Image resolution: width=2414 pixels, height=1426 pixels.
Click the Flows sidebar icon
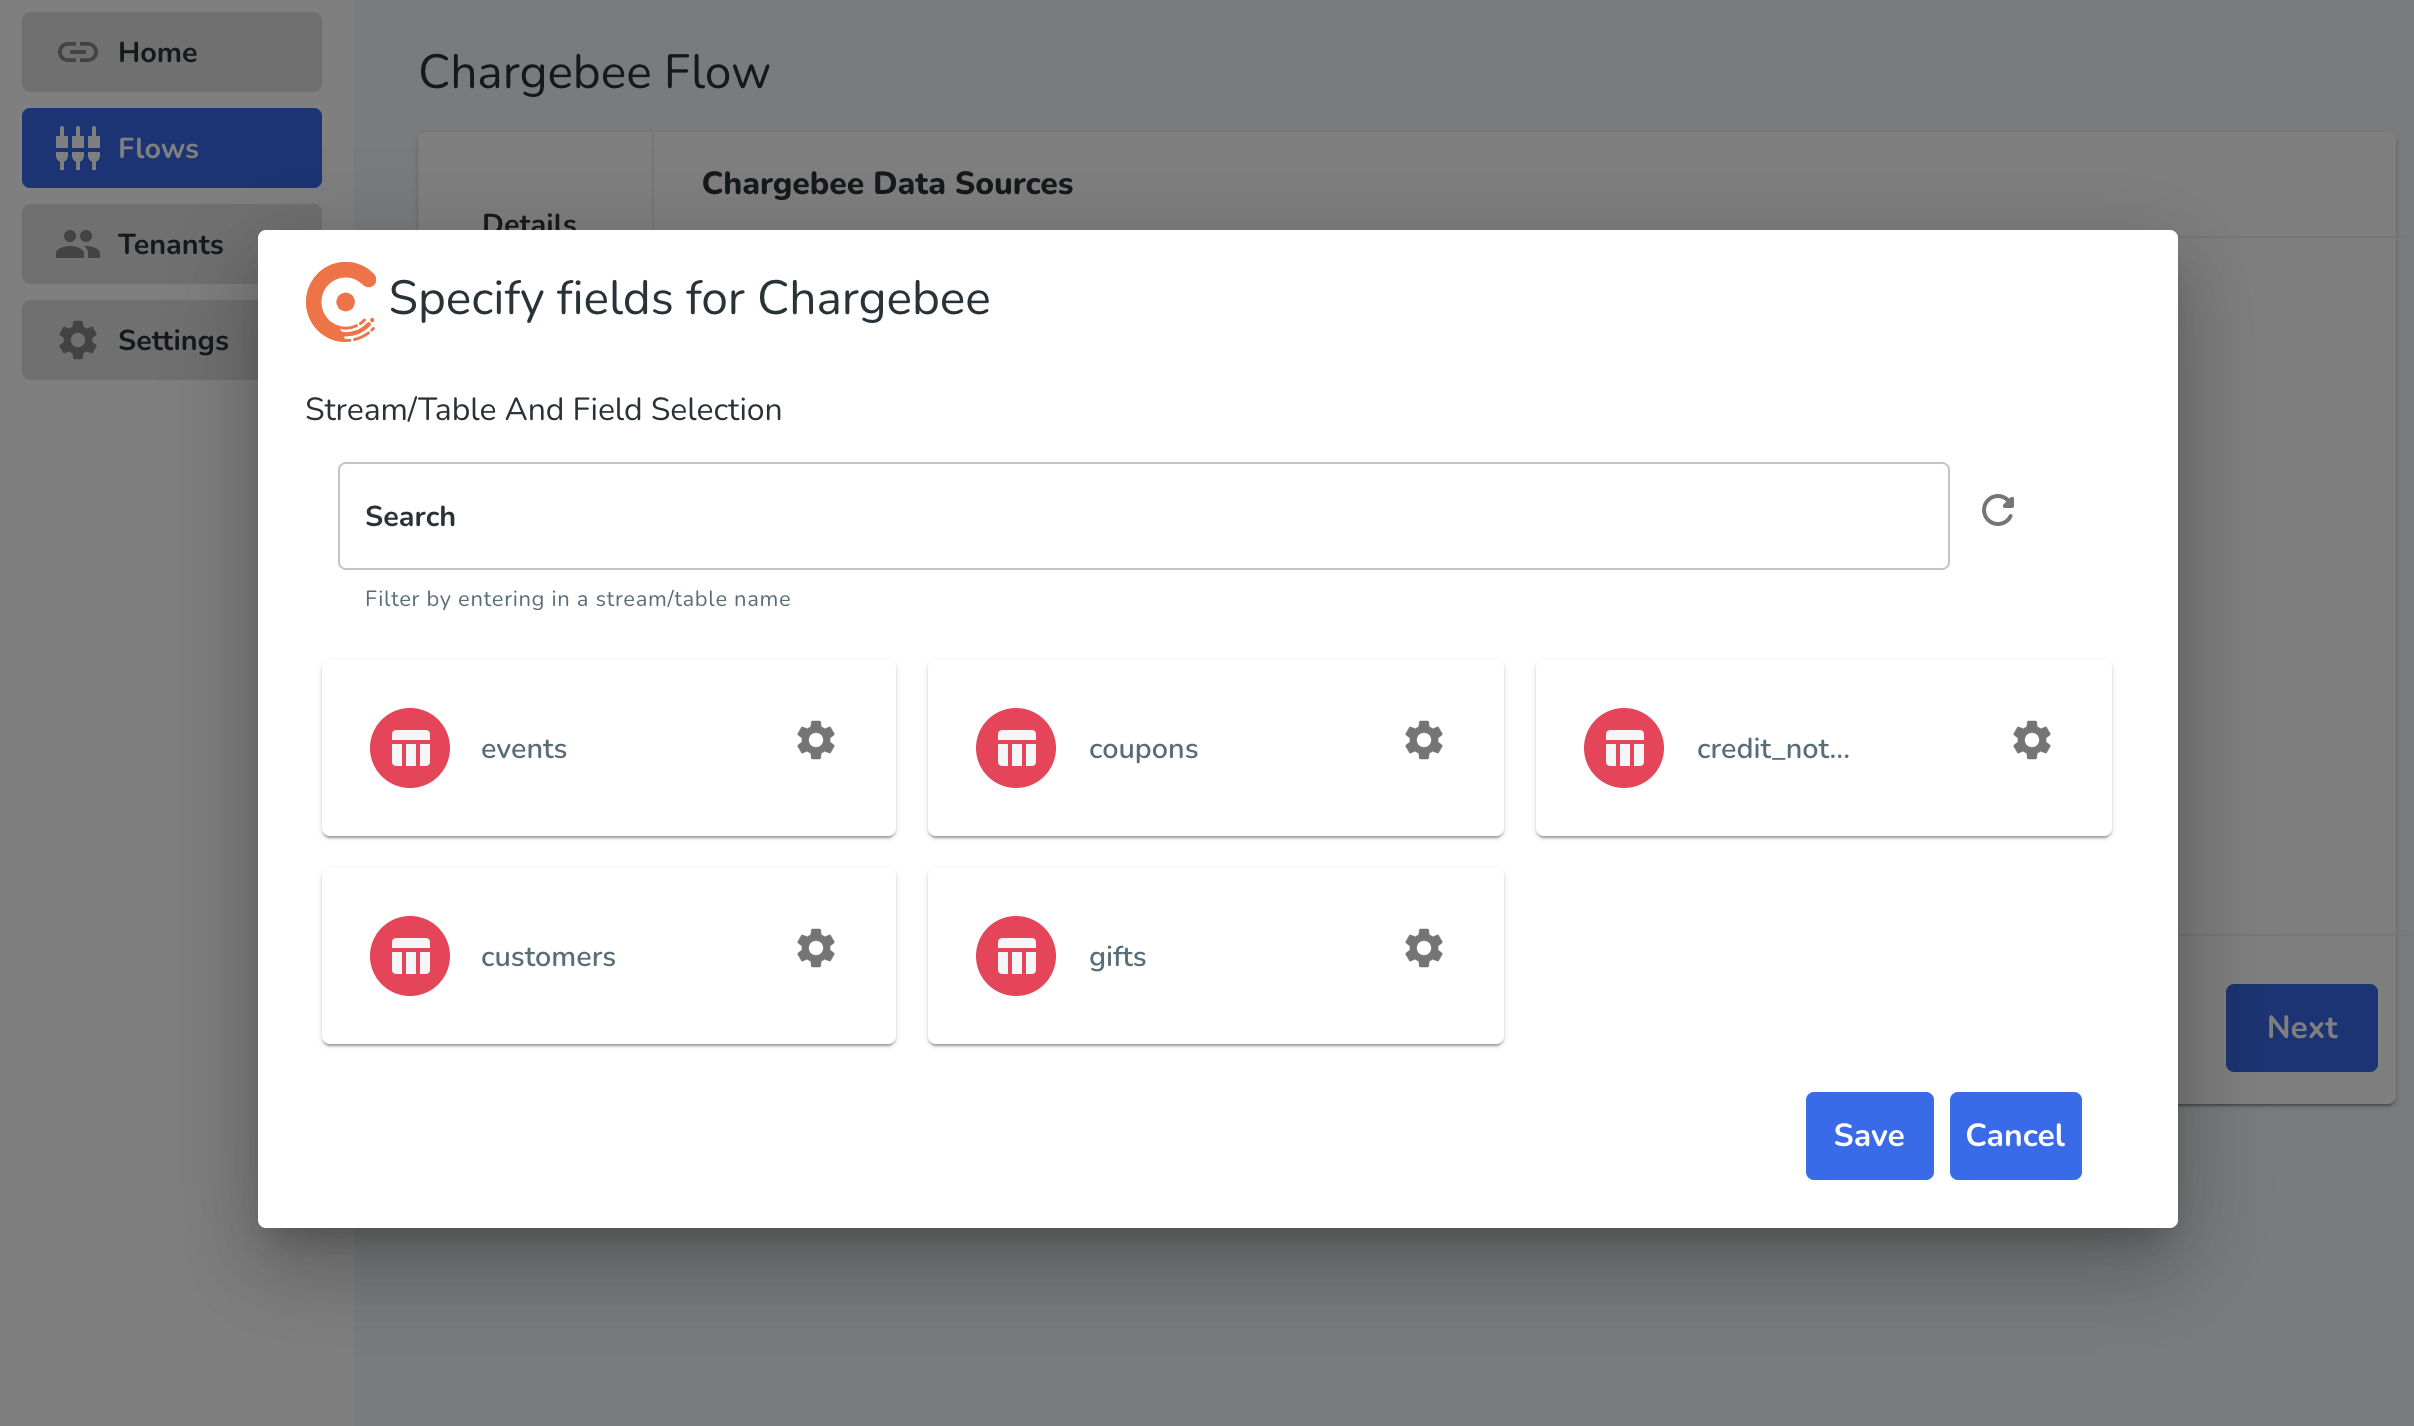click(x=78, y=148)
